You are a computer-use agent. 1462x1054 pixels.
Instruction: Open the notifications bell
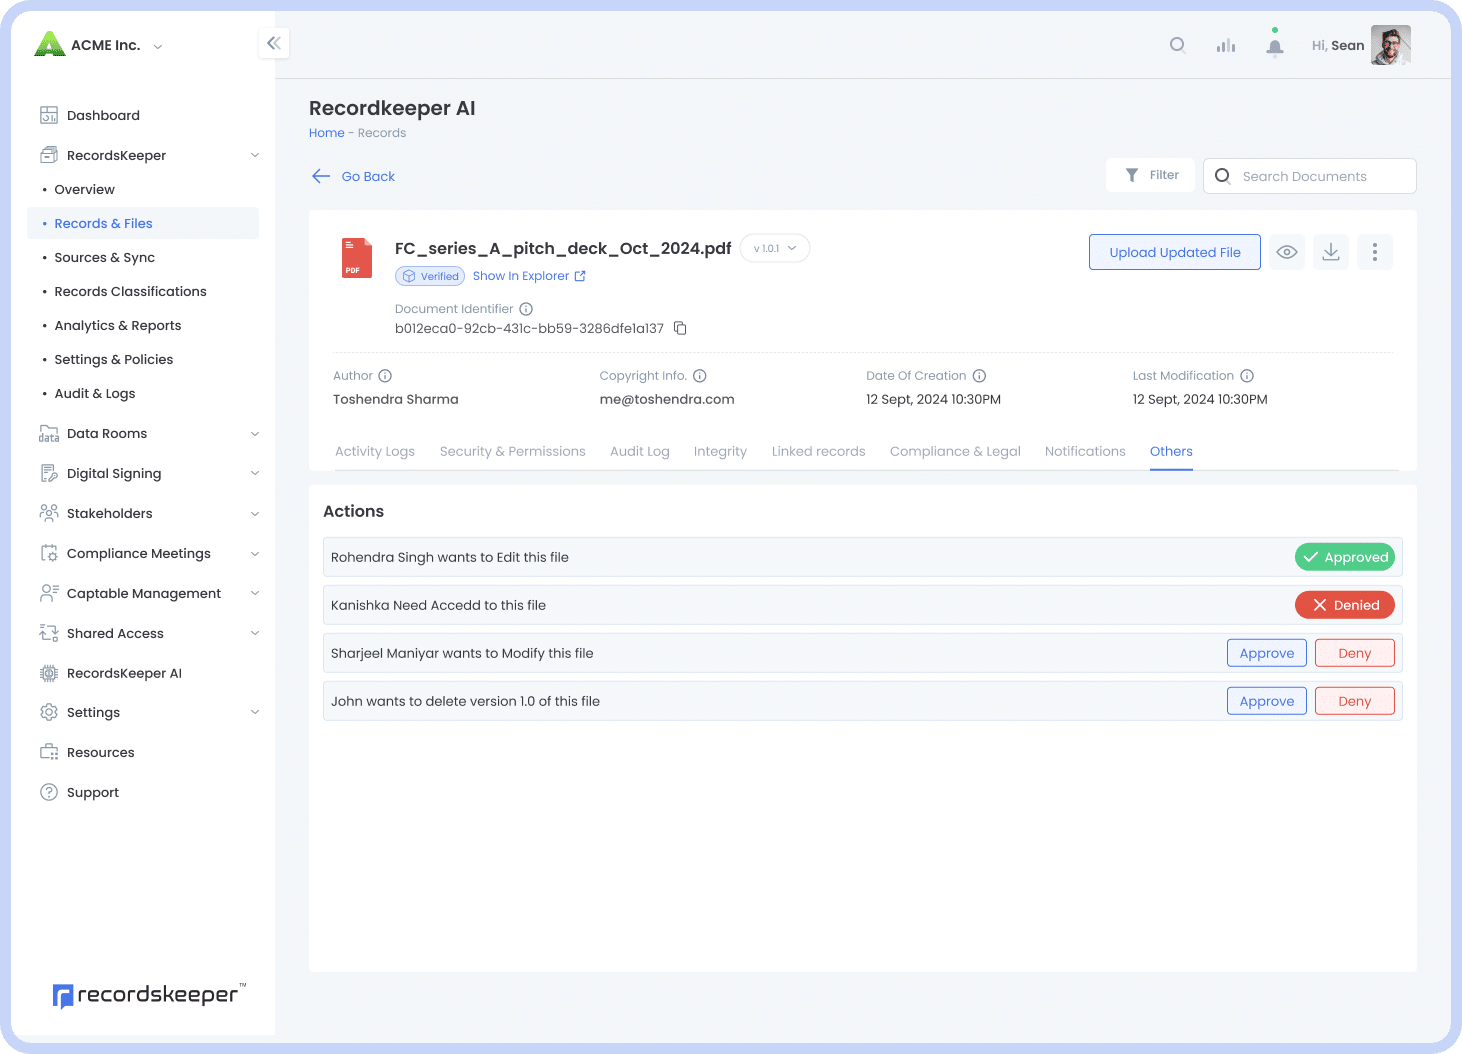pyautogui.click(x=1274, y=46)
